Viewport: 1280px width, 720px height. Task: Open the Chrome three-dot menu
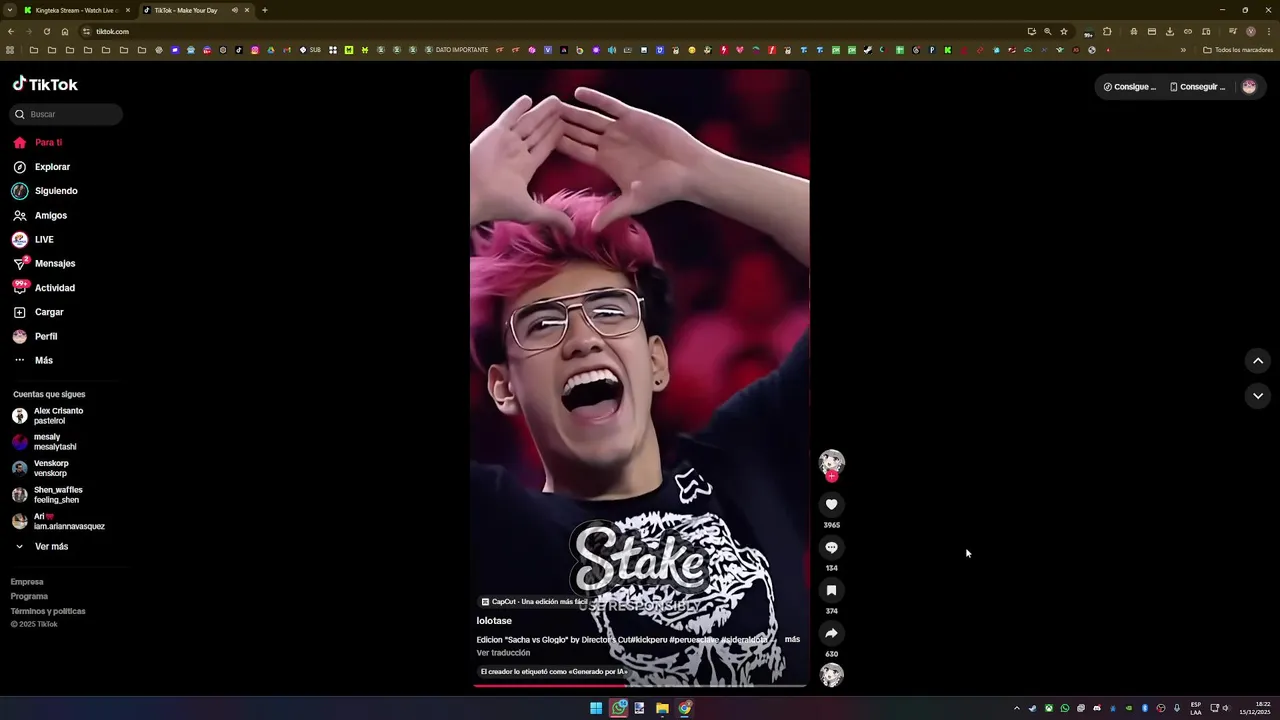[1269, 31]
